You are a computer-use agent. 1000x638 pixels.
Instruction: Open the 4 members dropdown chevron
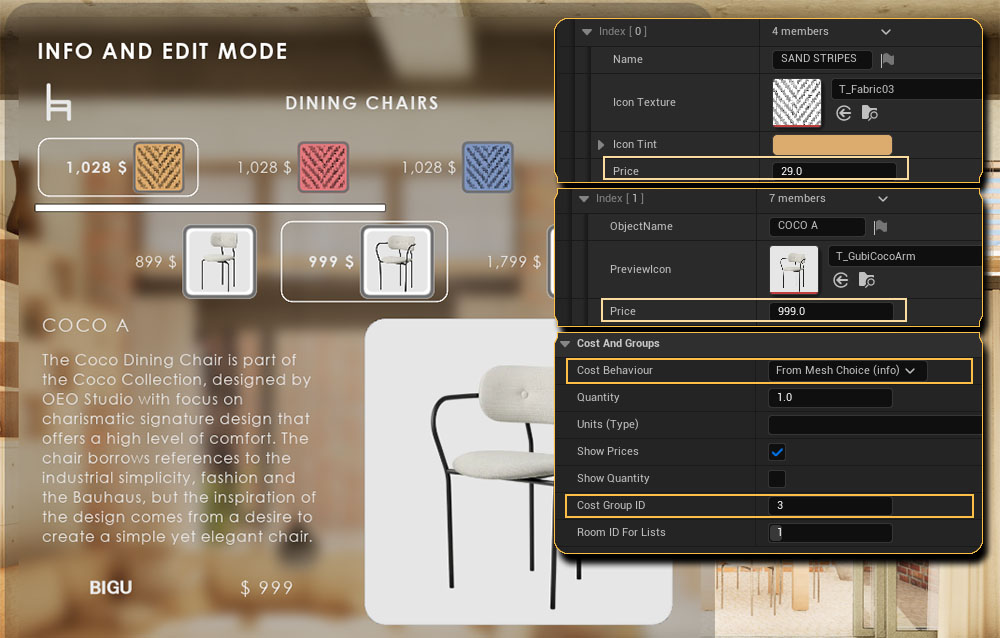tap(885, 32)
